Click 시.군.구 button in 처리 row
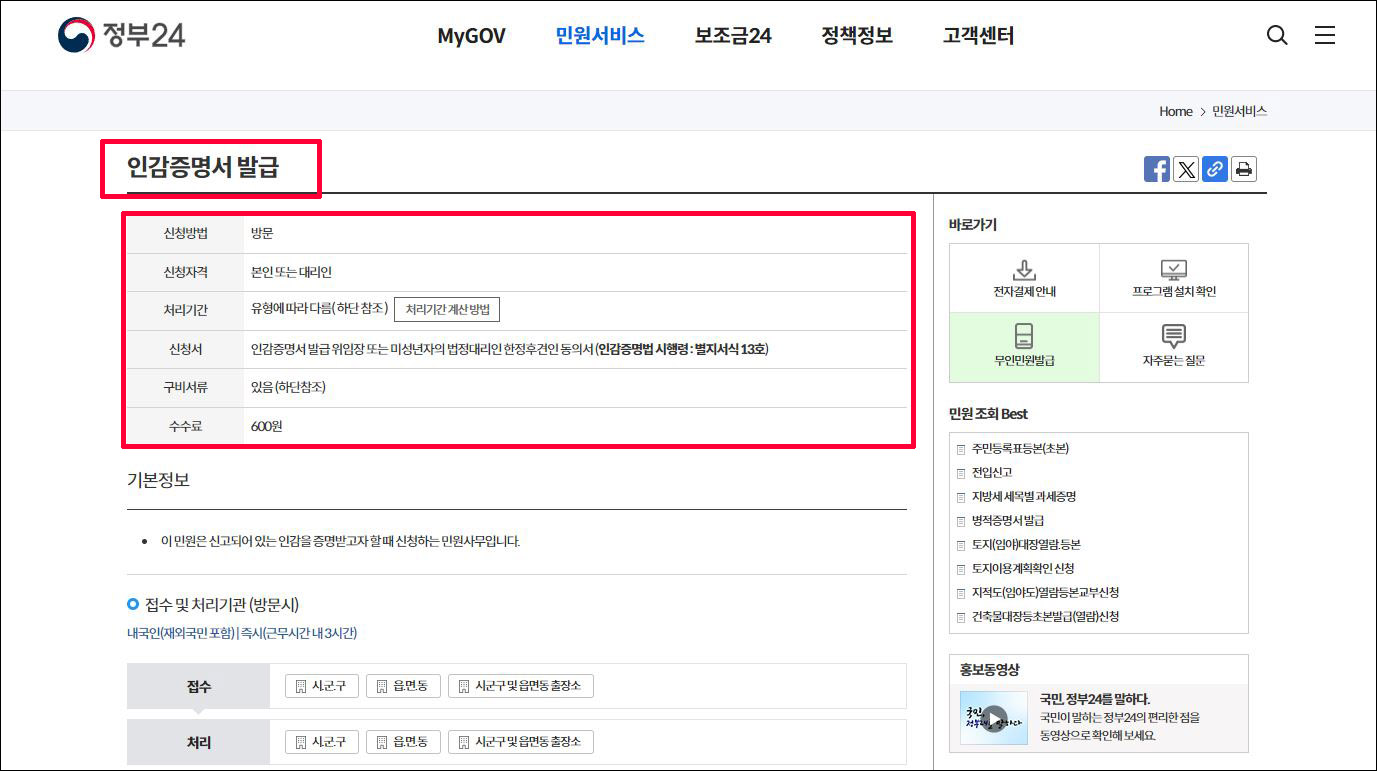The image size is (1377, 771). [x=322, y=742]
